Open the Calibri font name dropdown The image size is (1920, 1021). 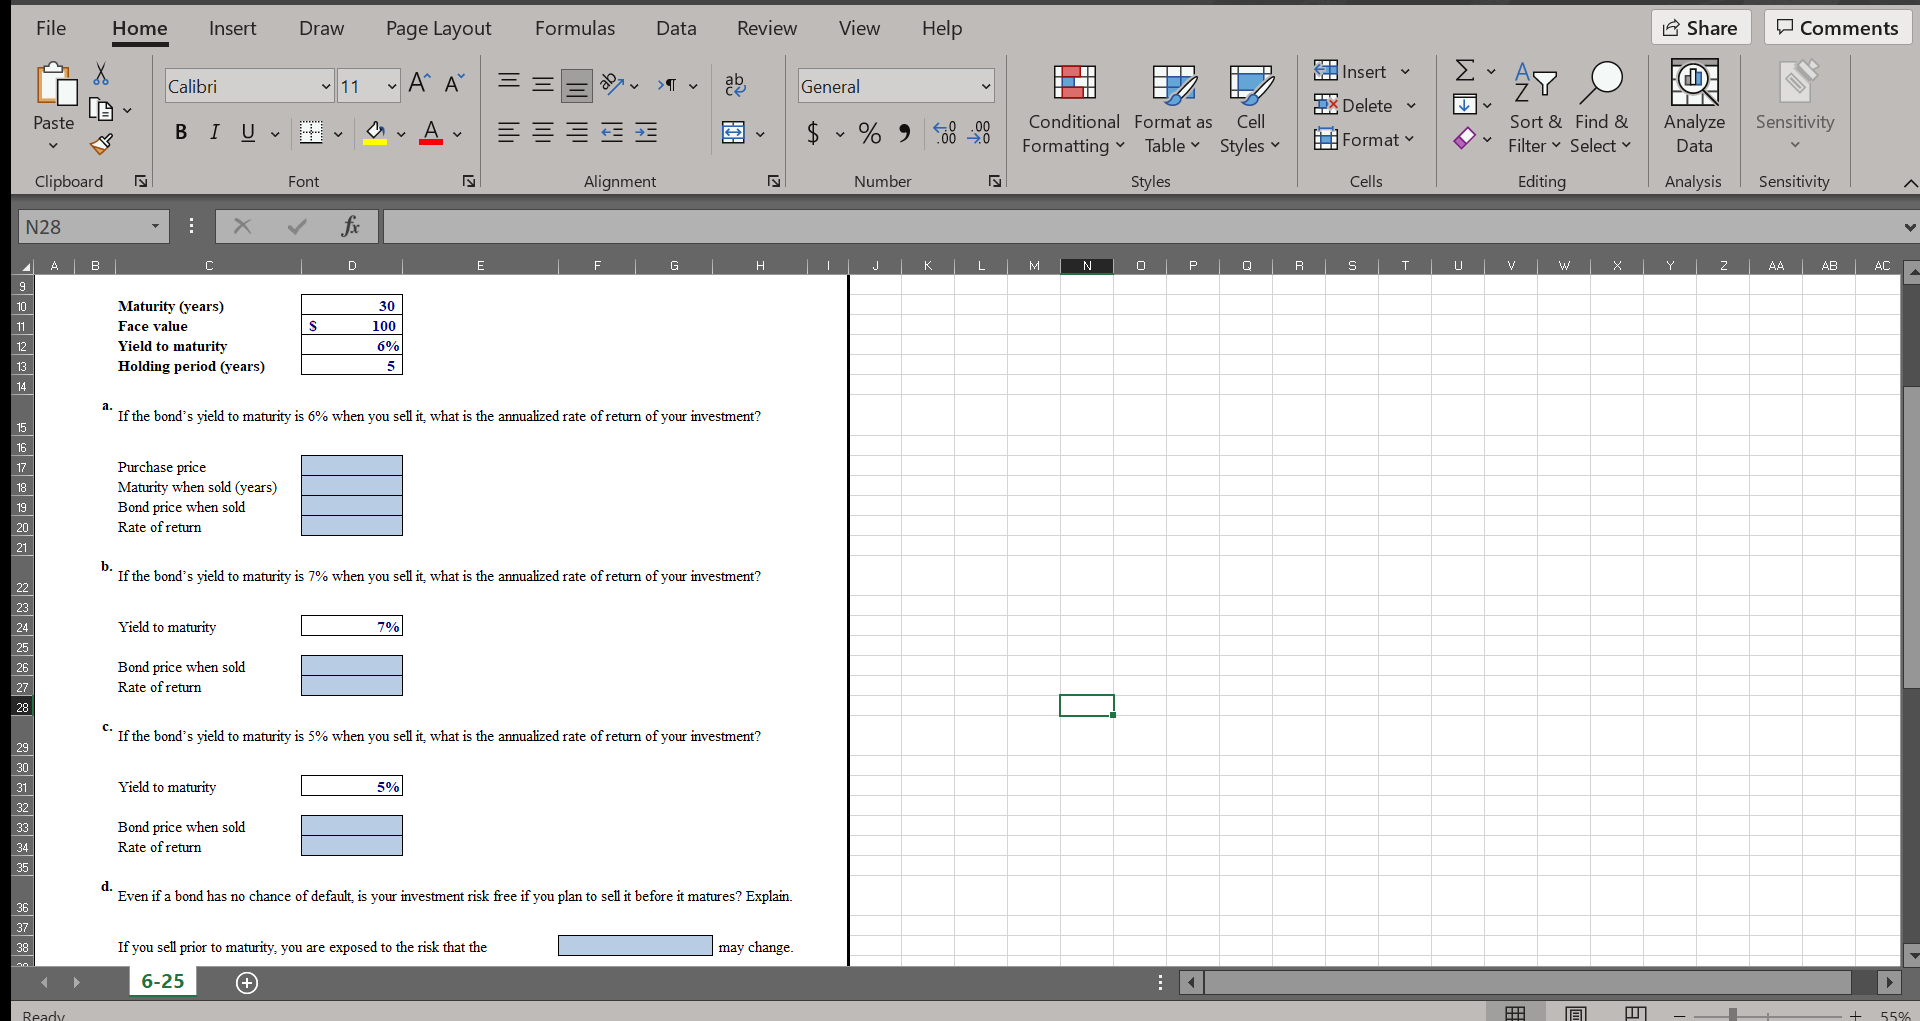[326, 87]
